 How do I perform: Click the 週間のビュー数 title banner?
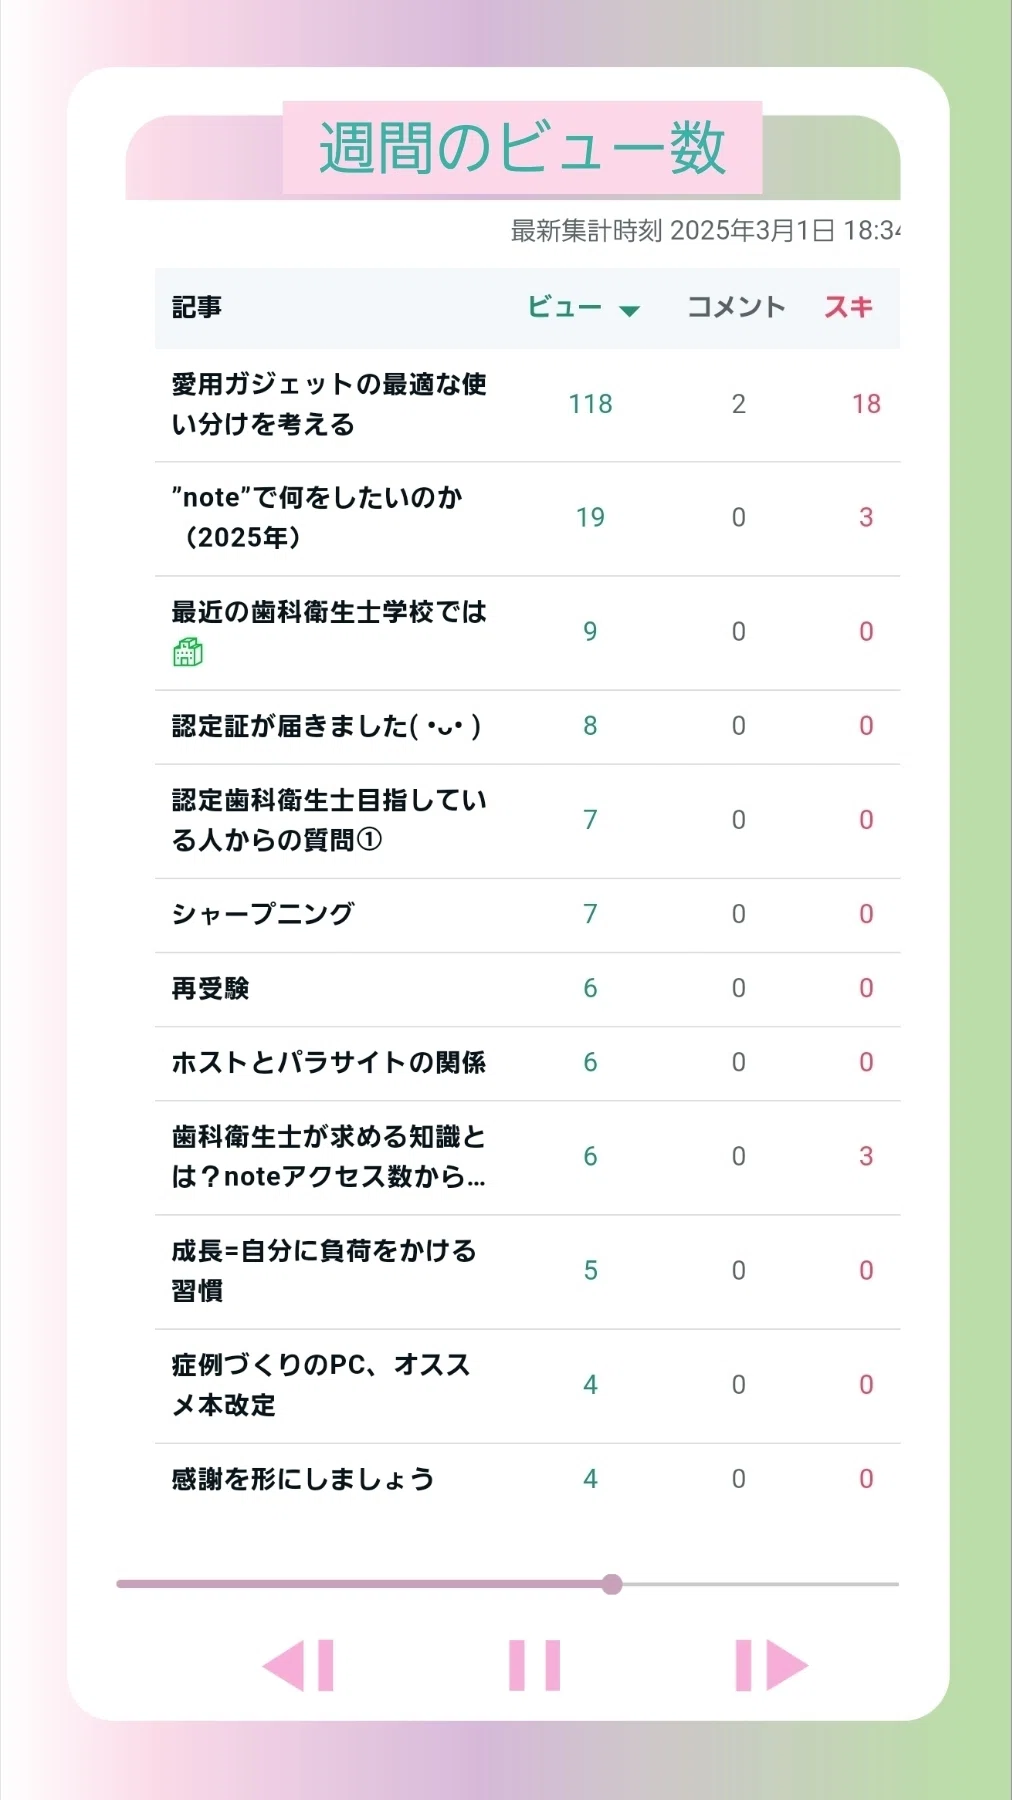522,148
